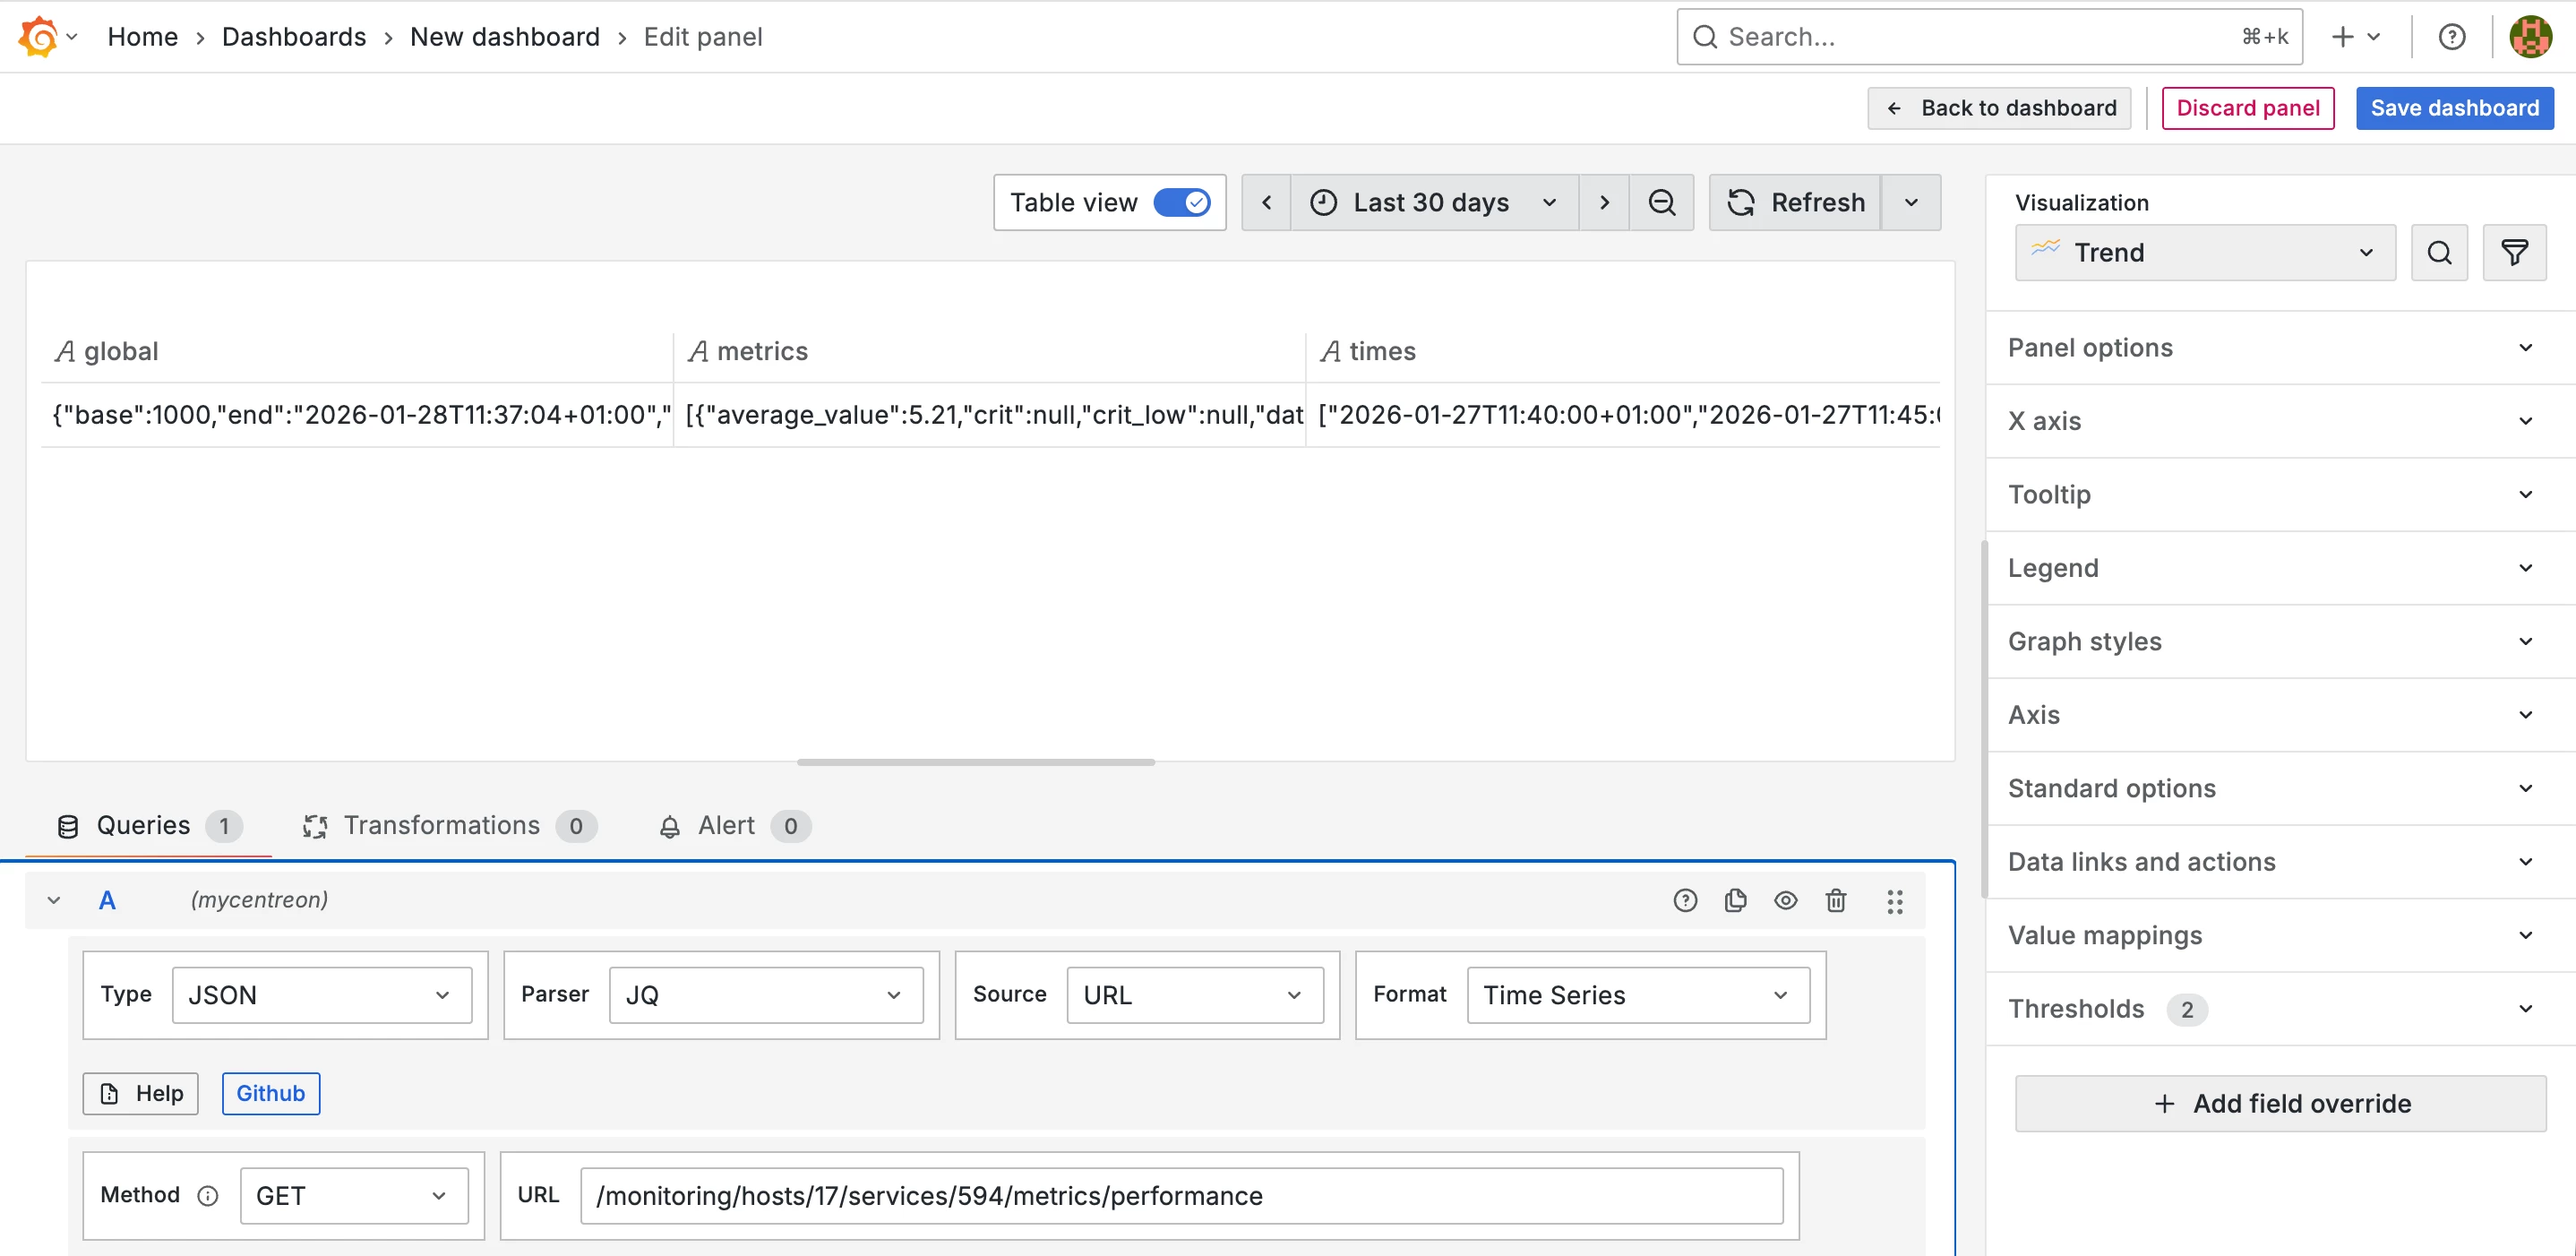This screenshot has width=2576, height=1256.
Task: Hide query A with eye icon
Action: pyautogui.click(x=1785, y=900)
